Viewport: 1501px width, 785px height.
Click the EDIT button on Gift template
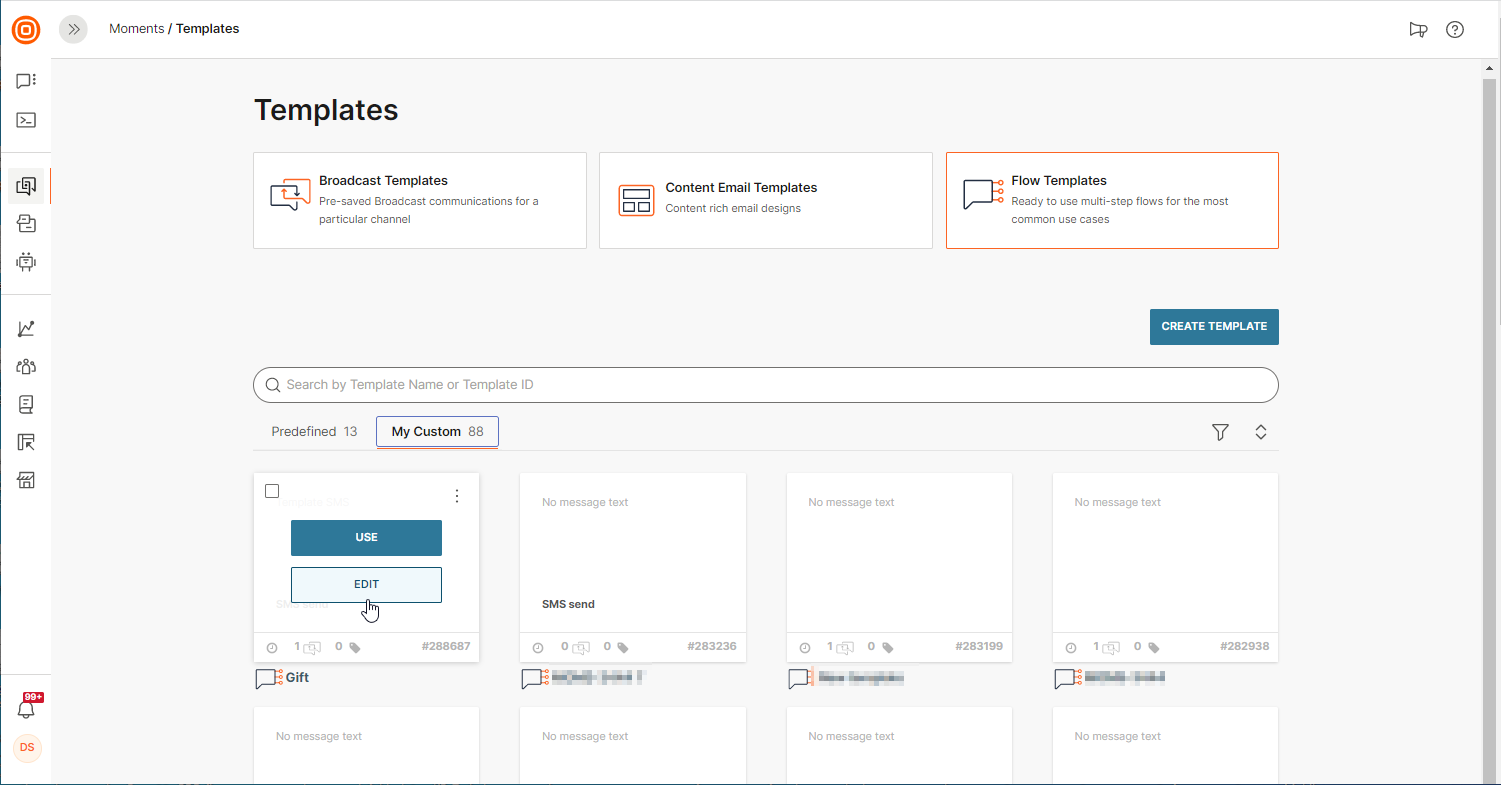point(366,585)
